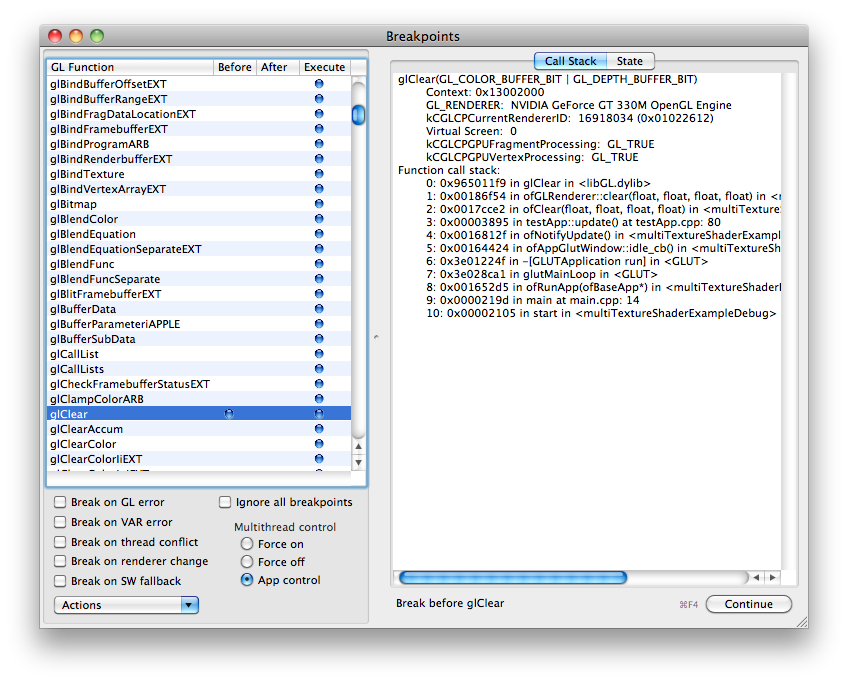The height and width of the screenshot is (683, 848).
Task: Enable Break on GL error
Action: 60,502
